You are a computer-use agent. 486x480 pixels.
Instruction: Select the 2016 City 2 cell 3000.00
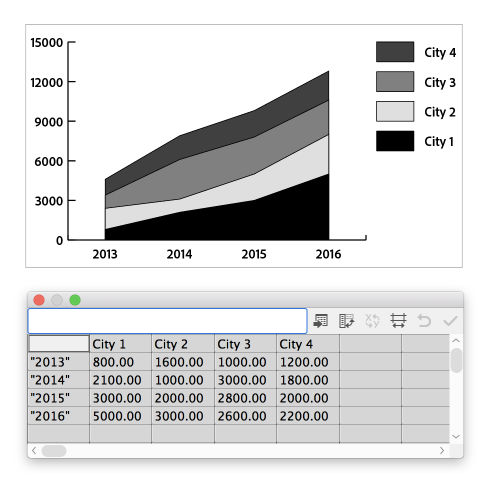click(183, 416)
